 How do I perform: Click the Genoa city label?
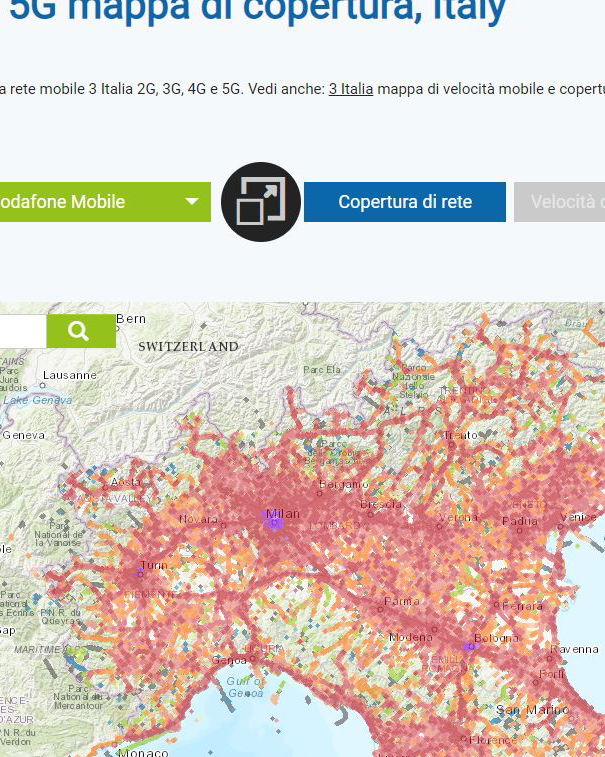tap(229, 659)
